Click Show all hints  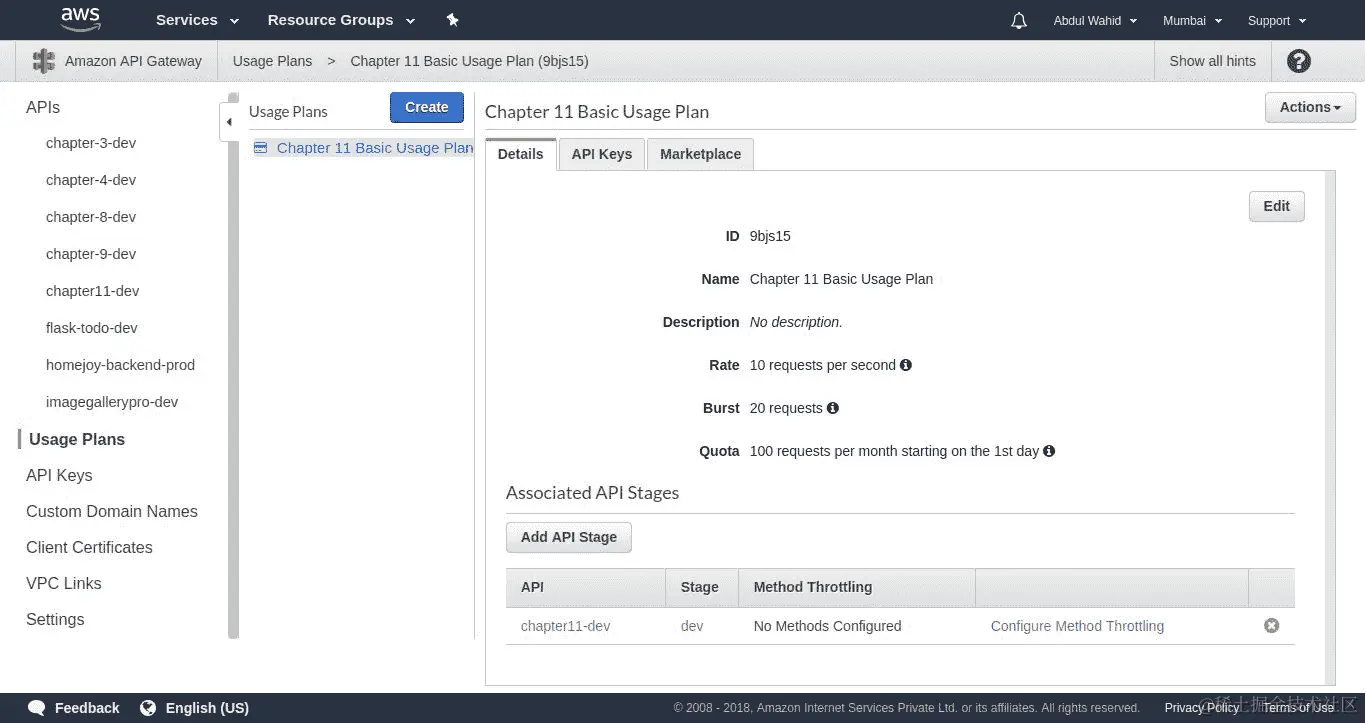[1212, 61]
